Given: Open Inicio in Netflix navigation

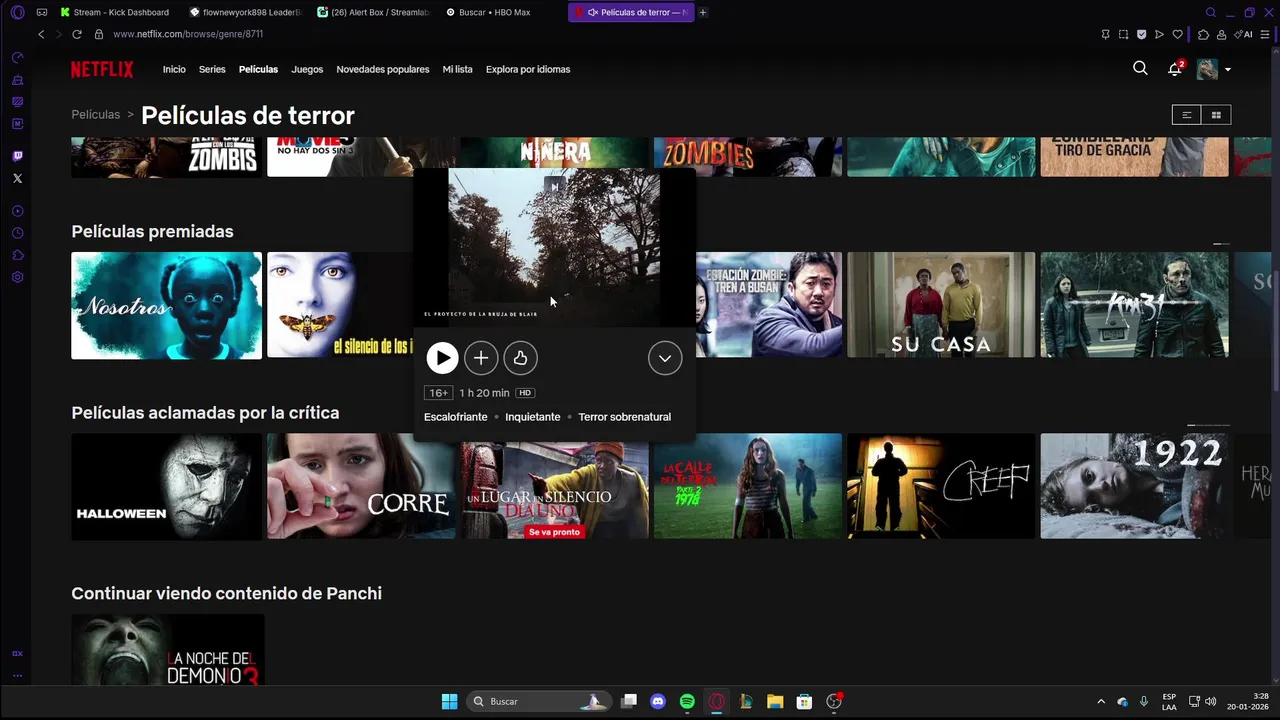Looking at the screenshot, I should pyautogui.click(x=174, y=69).
